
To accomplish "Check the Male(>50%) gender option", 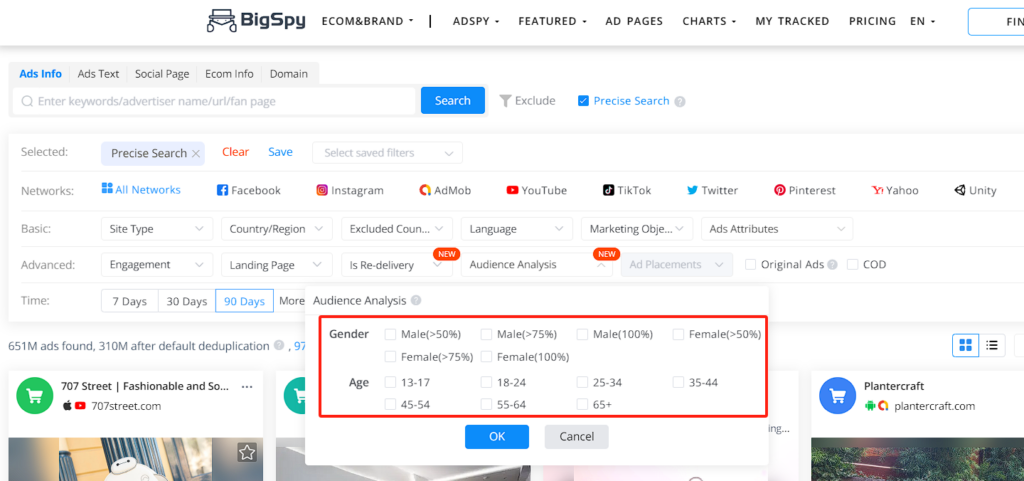I will [391, 334].
